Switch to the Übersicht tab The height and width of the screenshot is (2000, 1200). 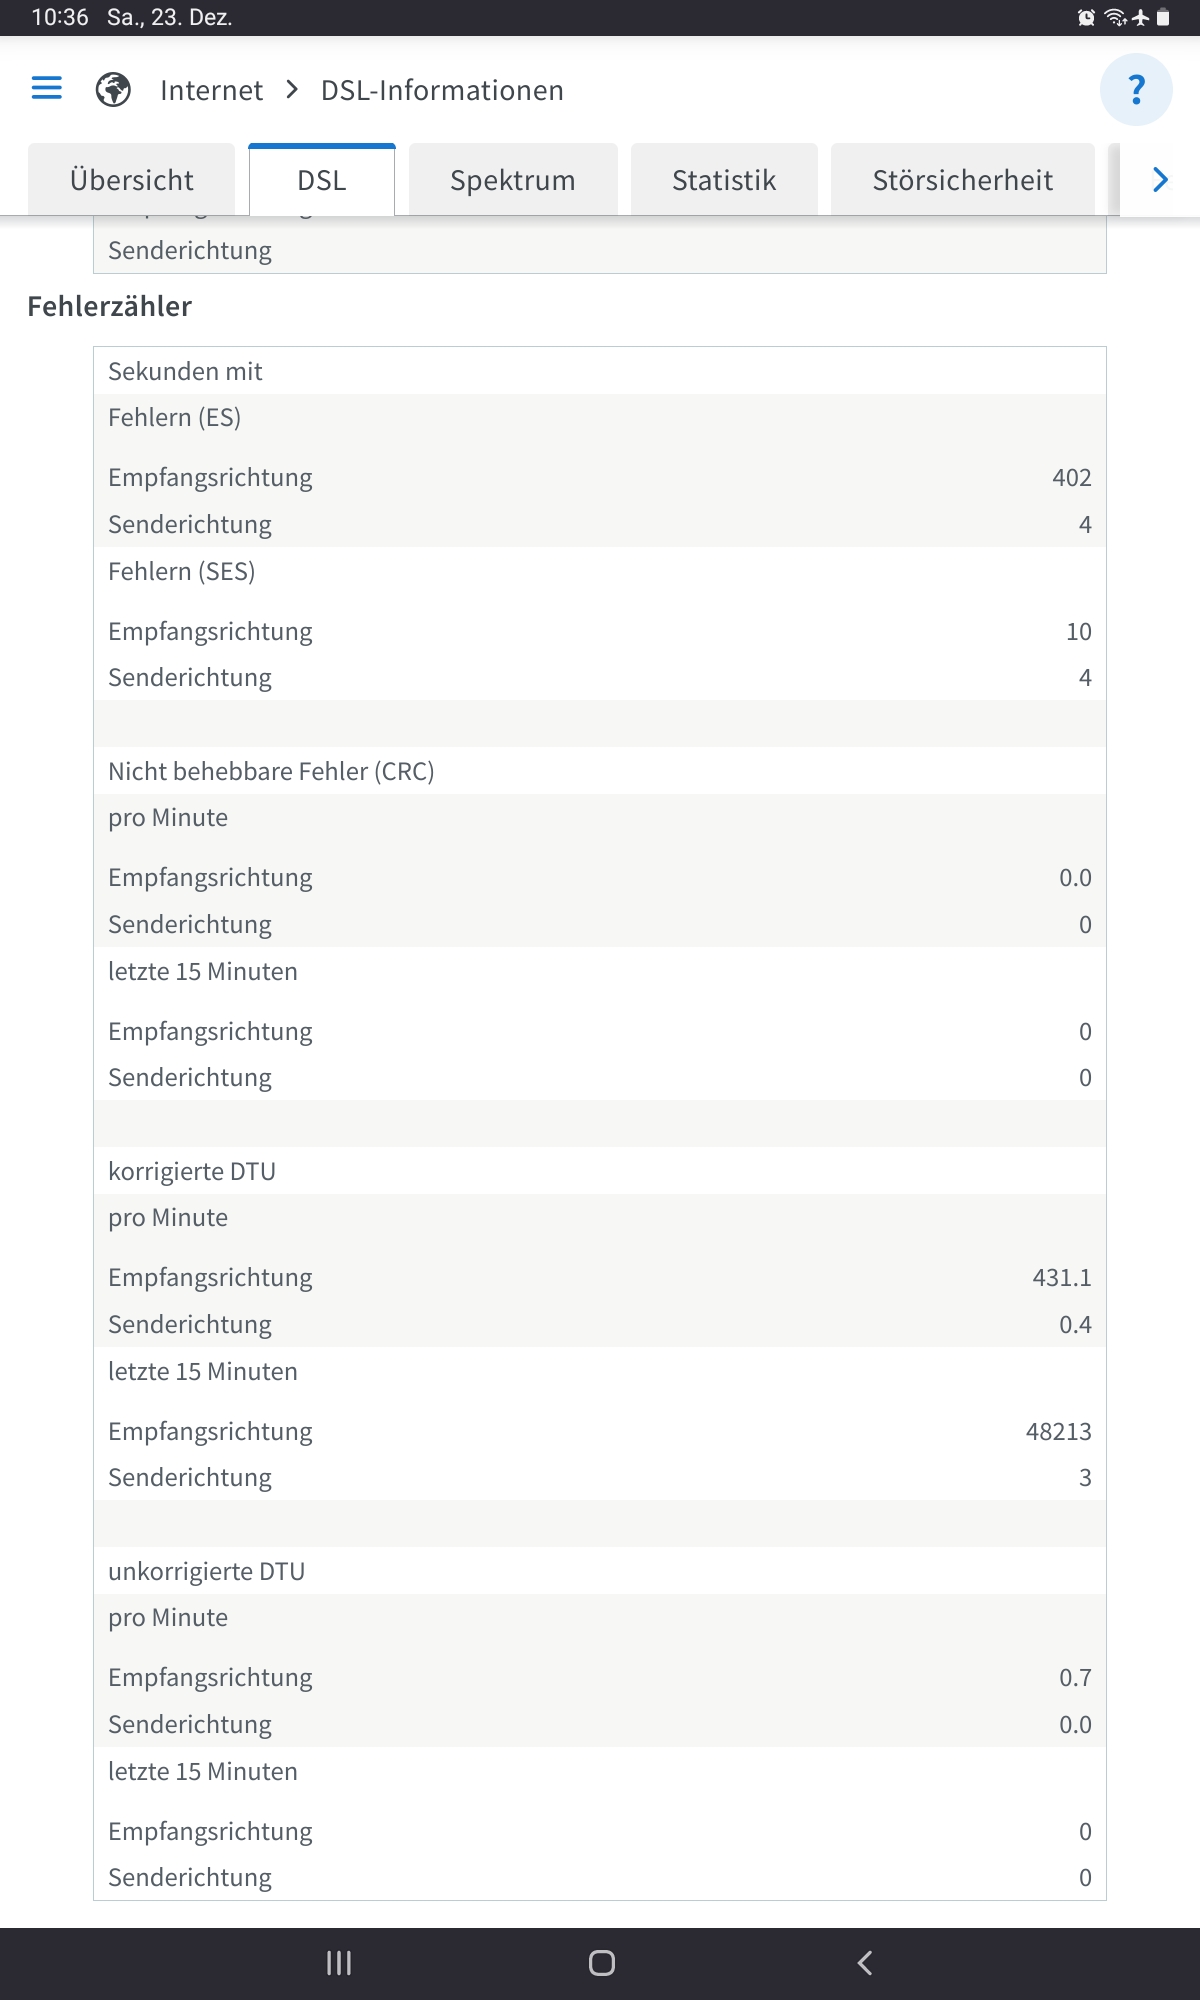tap(131, 180)
